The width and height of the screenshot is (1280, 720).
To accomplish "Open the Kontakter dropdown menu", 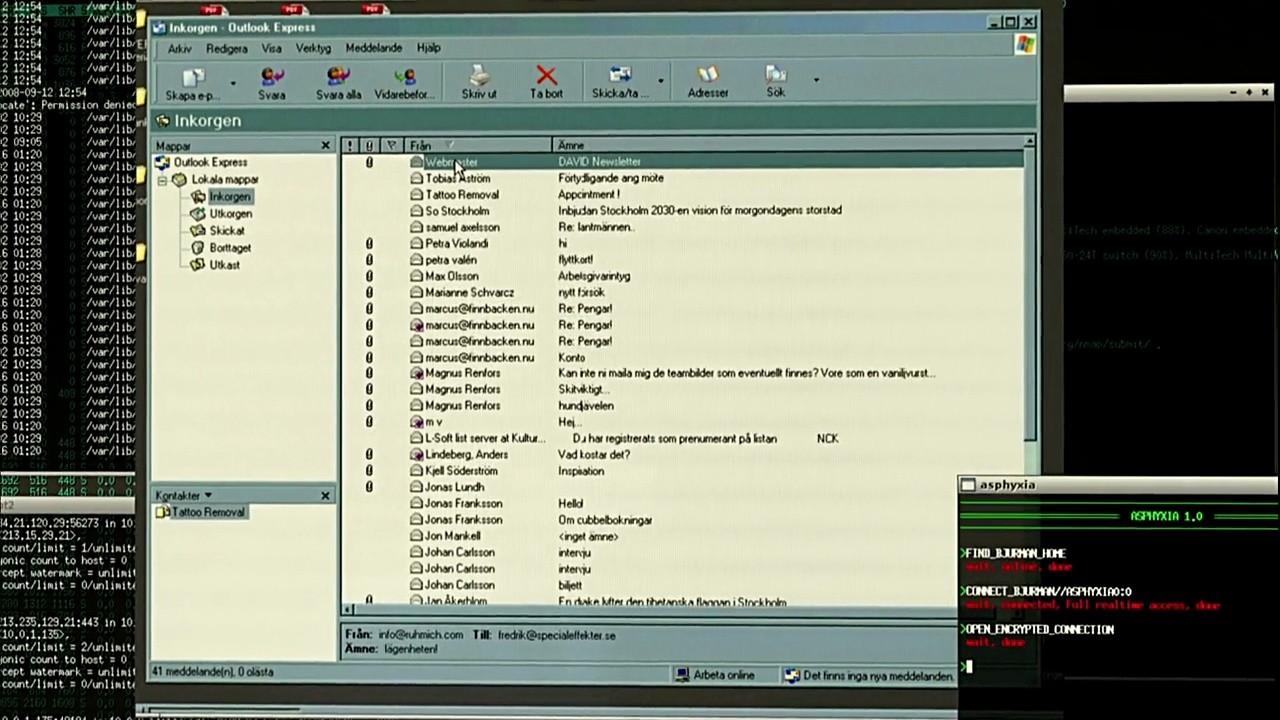I will point(184,496).
